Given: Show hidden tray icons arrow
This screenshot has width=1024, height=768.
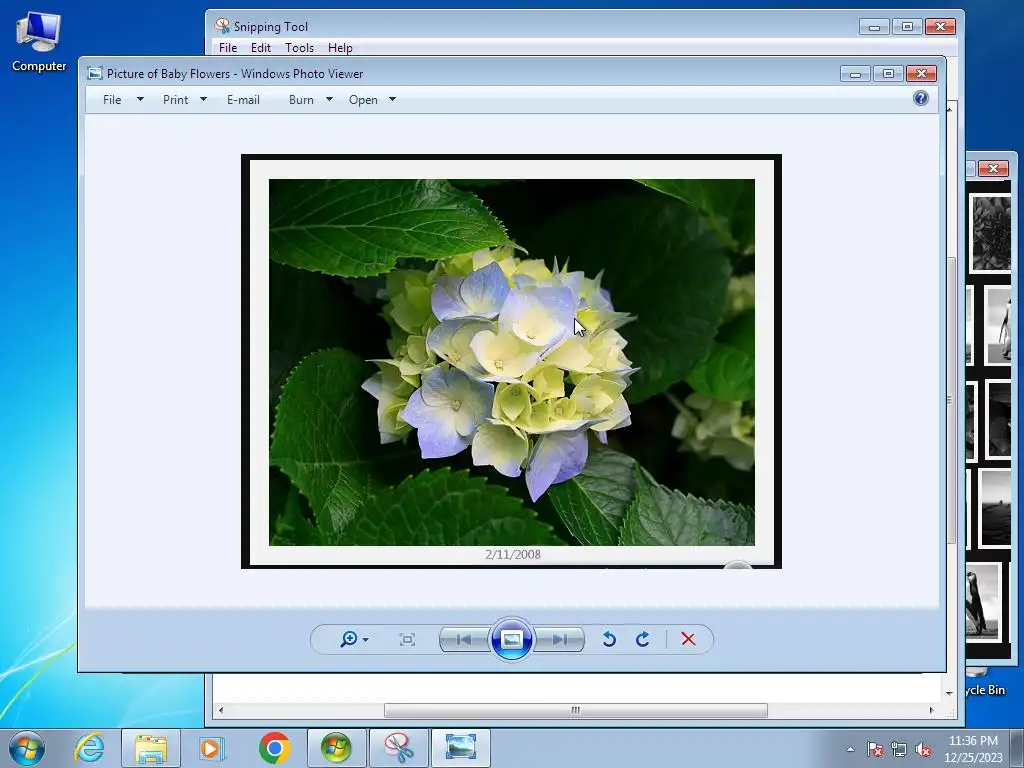Looking at the screenshot, I should tap(850, 749).
